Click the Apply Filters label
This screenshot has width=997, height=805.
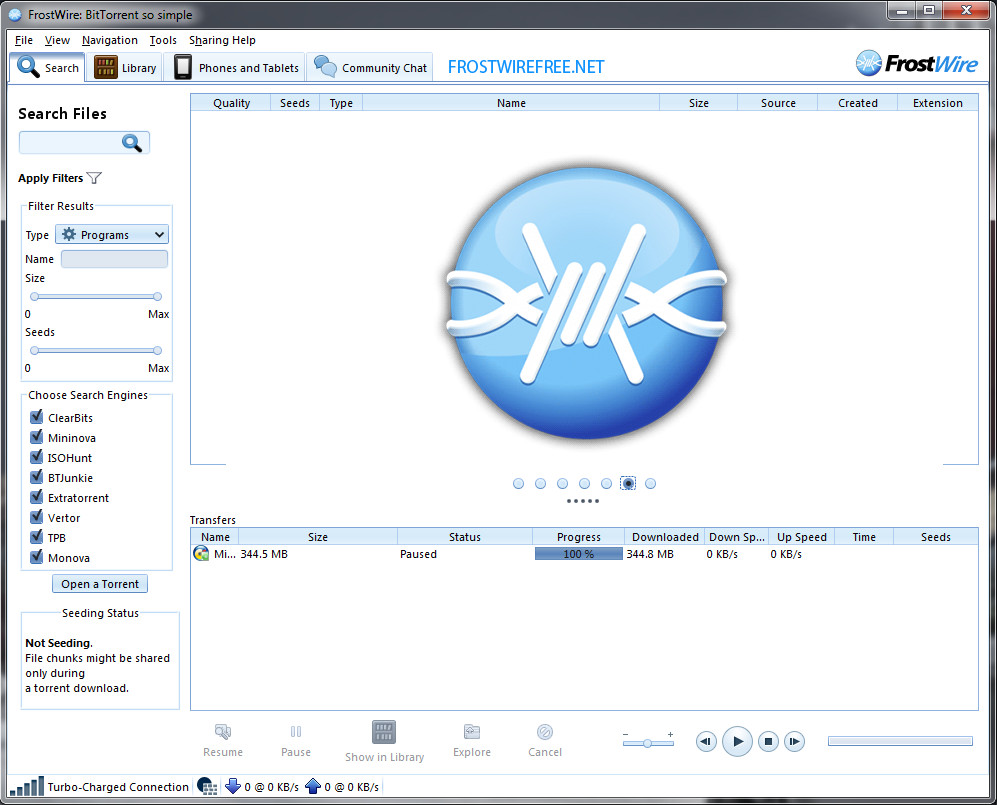point(50,178)
